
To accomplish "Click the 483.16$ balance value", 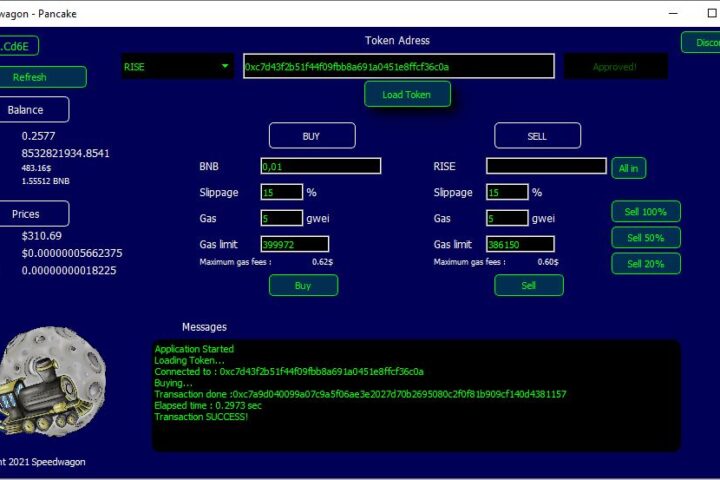I will (36, 168).
